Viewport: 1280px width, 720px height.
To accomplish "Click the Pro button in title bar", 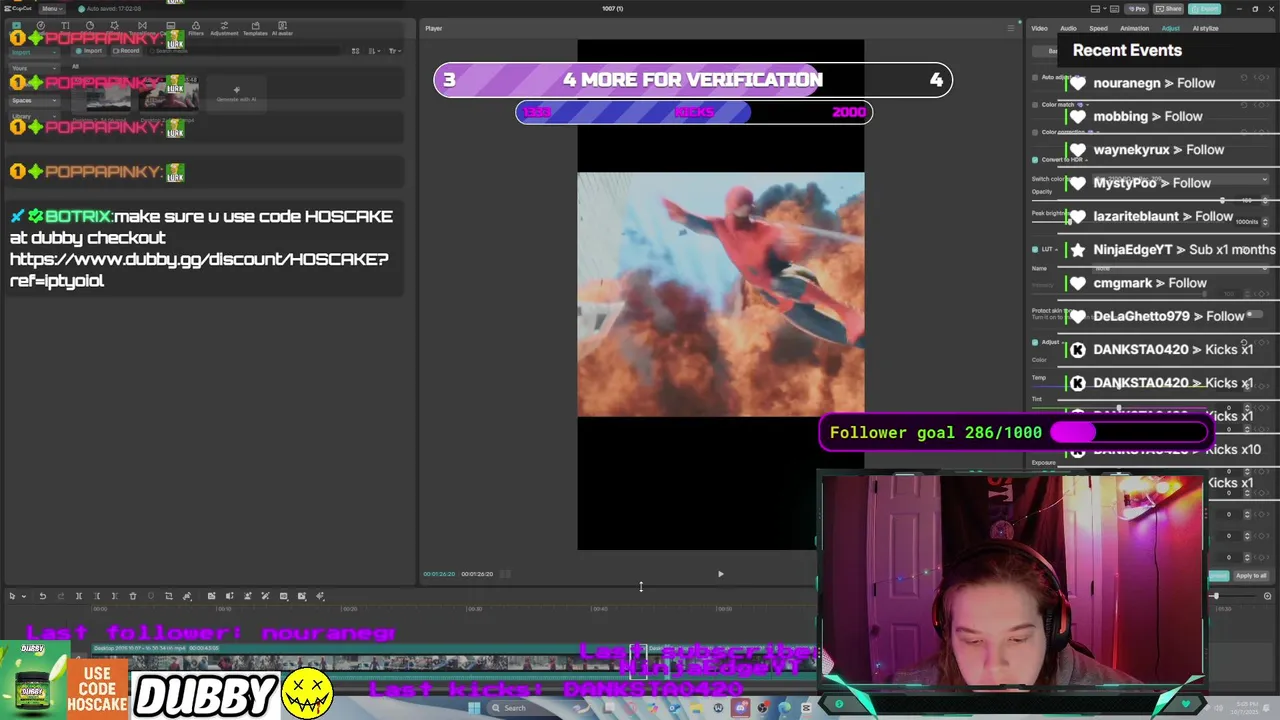I will point(1137,9).
